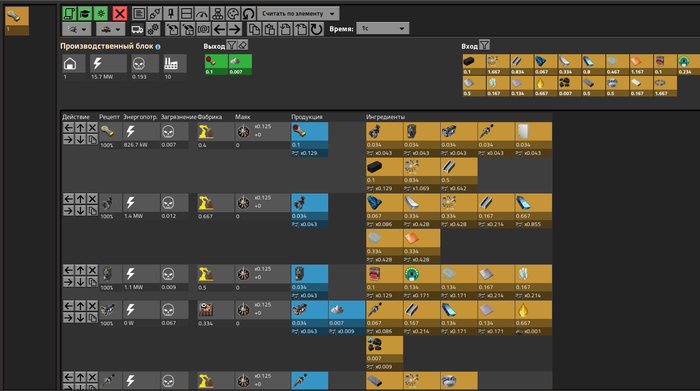Open the robot icon dropdown in toolbar
700x391 pixels.
click(x=77, y=29)
